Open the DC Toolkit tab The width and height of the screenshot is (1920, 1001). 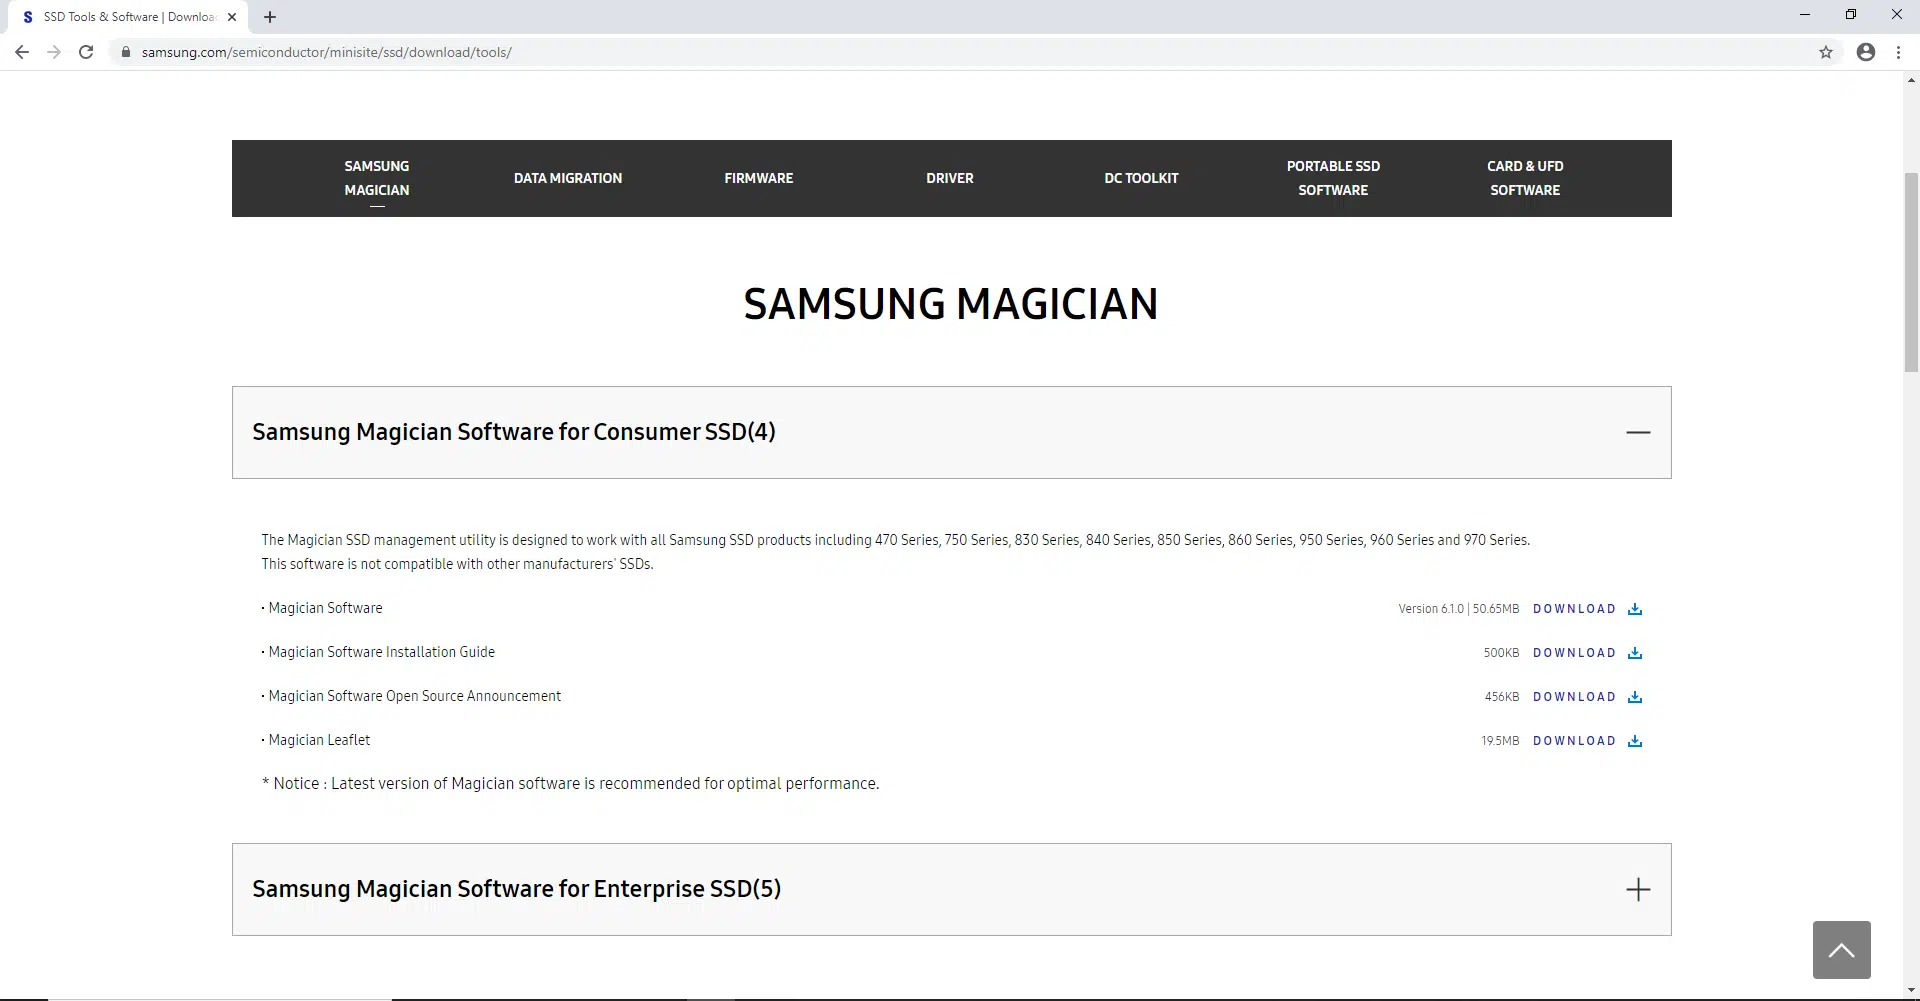click(x=1141, y=178)
